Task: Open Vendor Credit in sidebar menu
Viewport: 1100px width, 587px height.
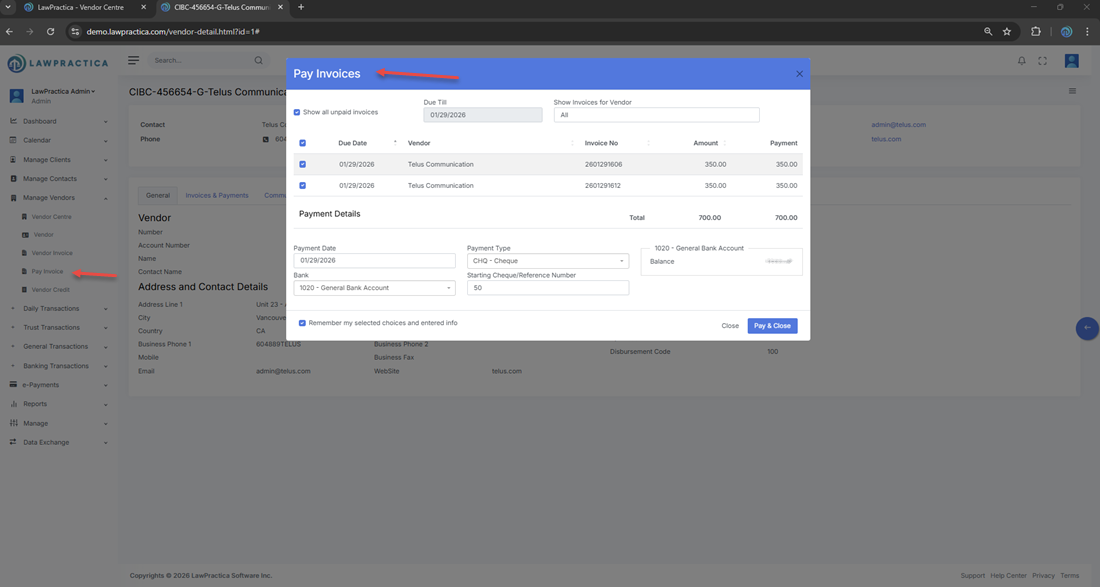Action: click(x=50, y=290)
